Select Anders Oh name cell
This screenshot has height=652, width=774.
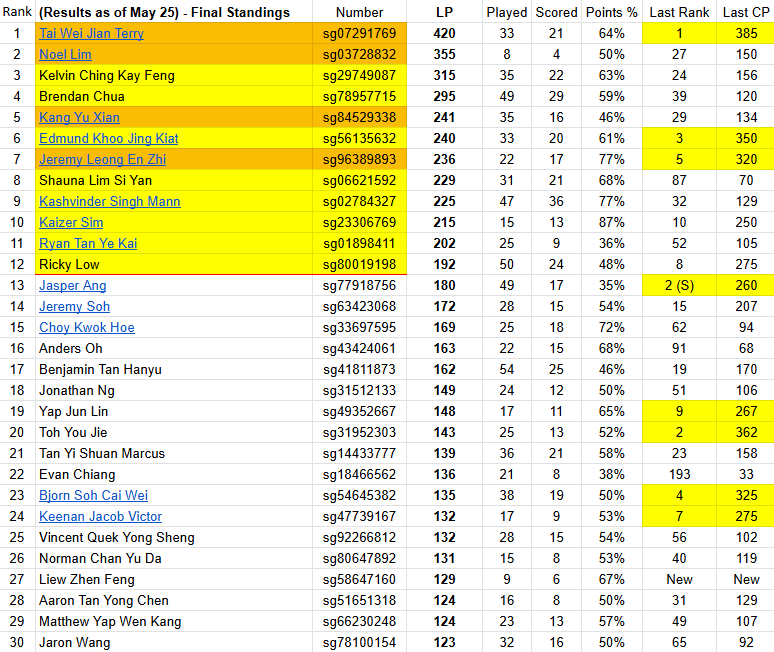coord(174,348)
